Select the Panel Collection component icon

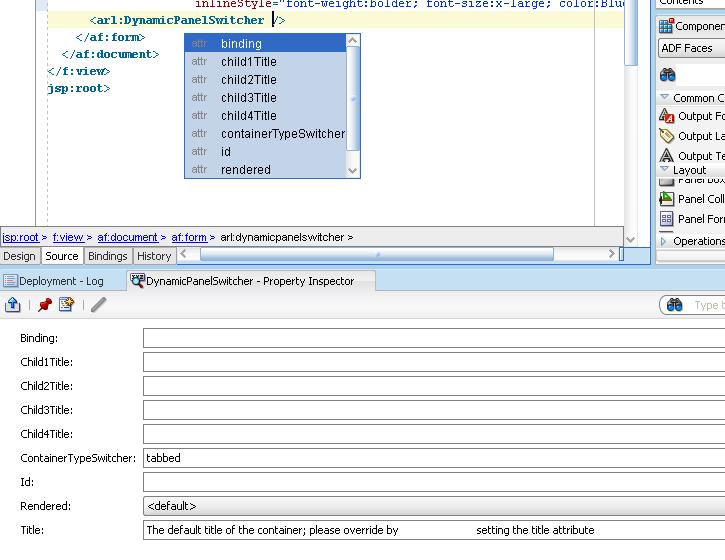667,199
